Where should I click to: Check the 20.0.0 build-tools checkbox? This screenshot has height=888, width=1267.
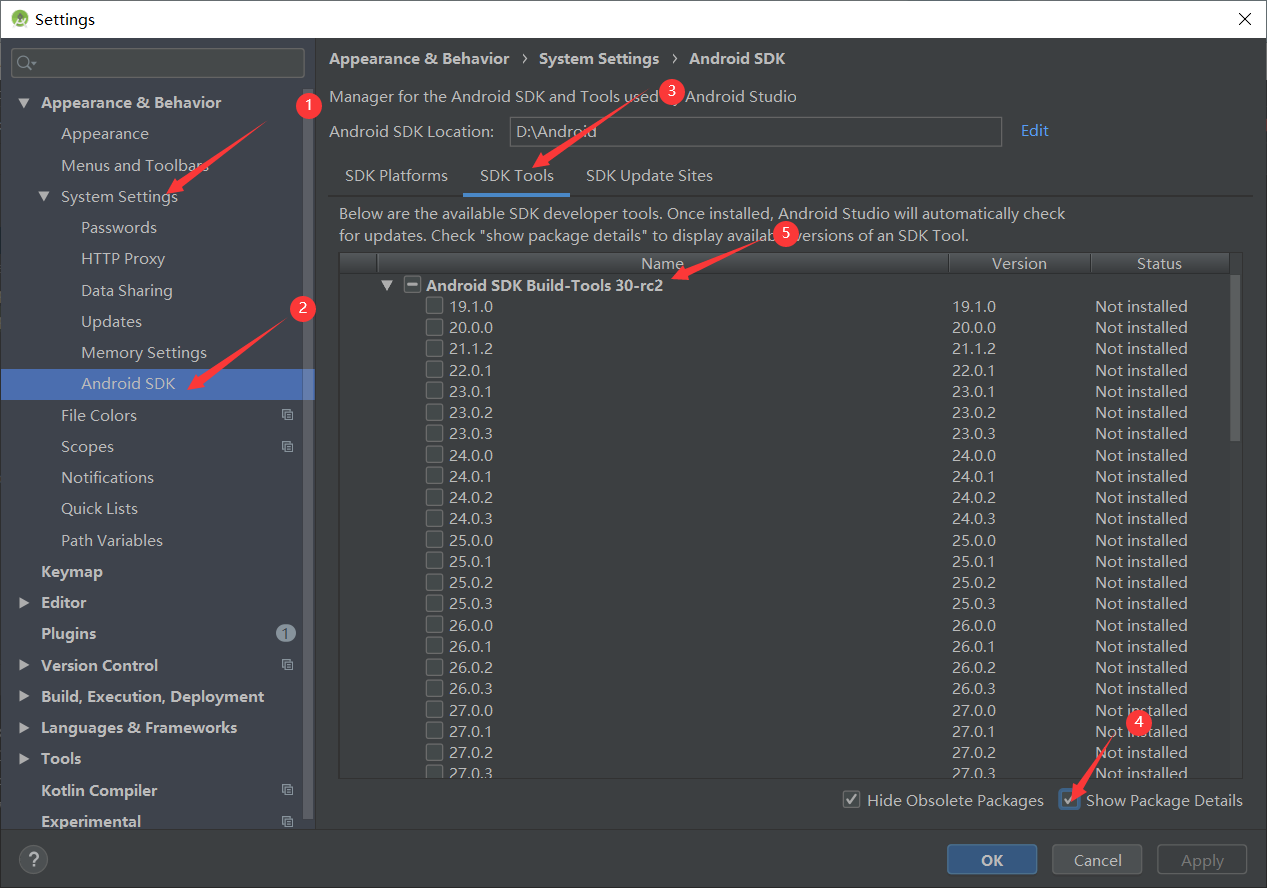pyautogui.click(x=434, y=327)
